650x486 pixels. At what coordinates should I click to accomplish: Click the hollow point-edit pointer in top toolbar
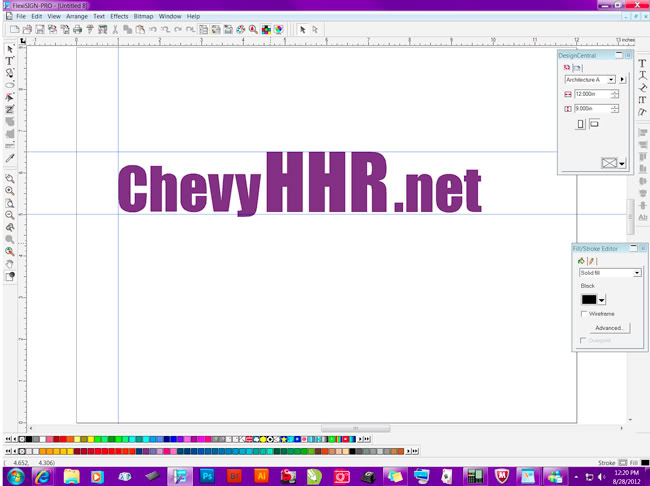pos(315,29)
